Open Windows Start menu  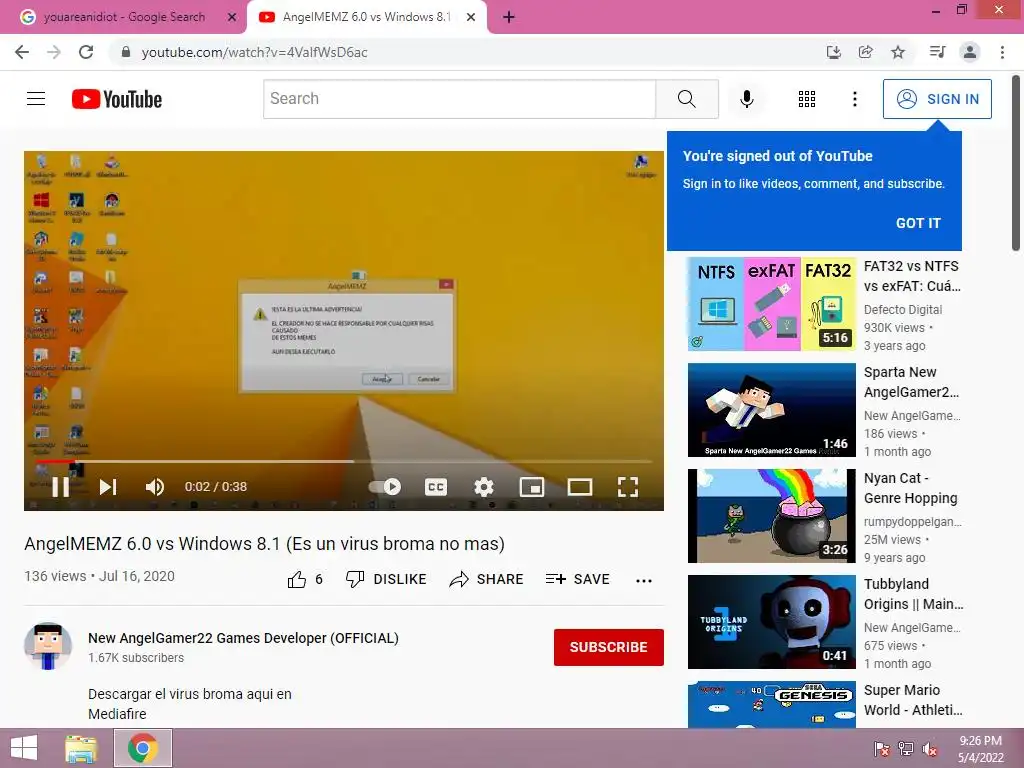(x=24, y=748)
